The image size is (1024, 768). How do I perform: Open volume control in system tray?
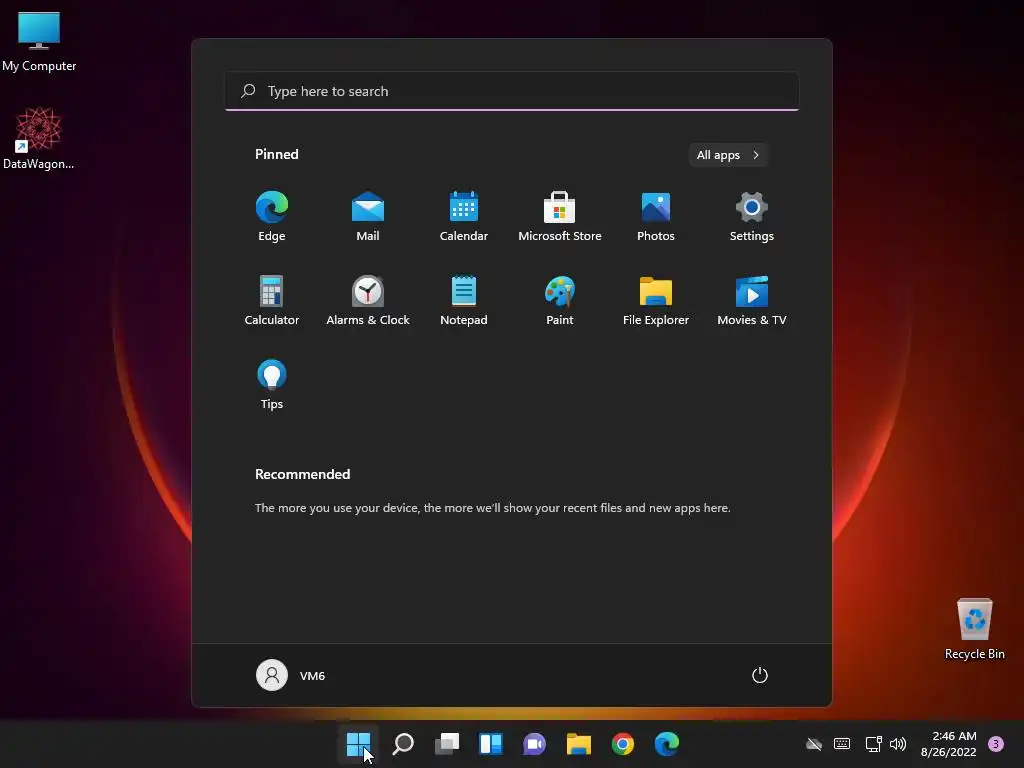point(898,744)
